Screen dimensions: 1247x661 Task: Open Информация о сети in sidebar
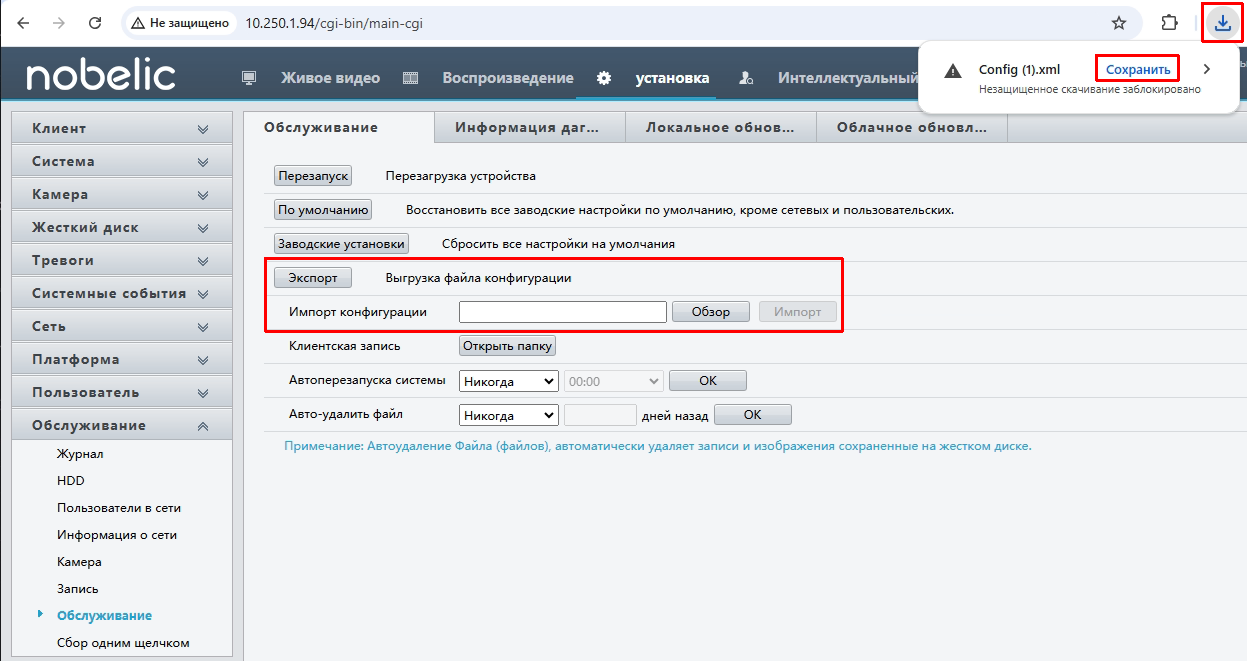117,535
